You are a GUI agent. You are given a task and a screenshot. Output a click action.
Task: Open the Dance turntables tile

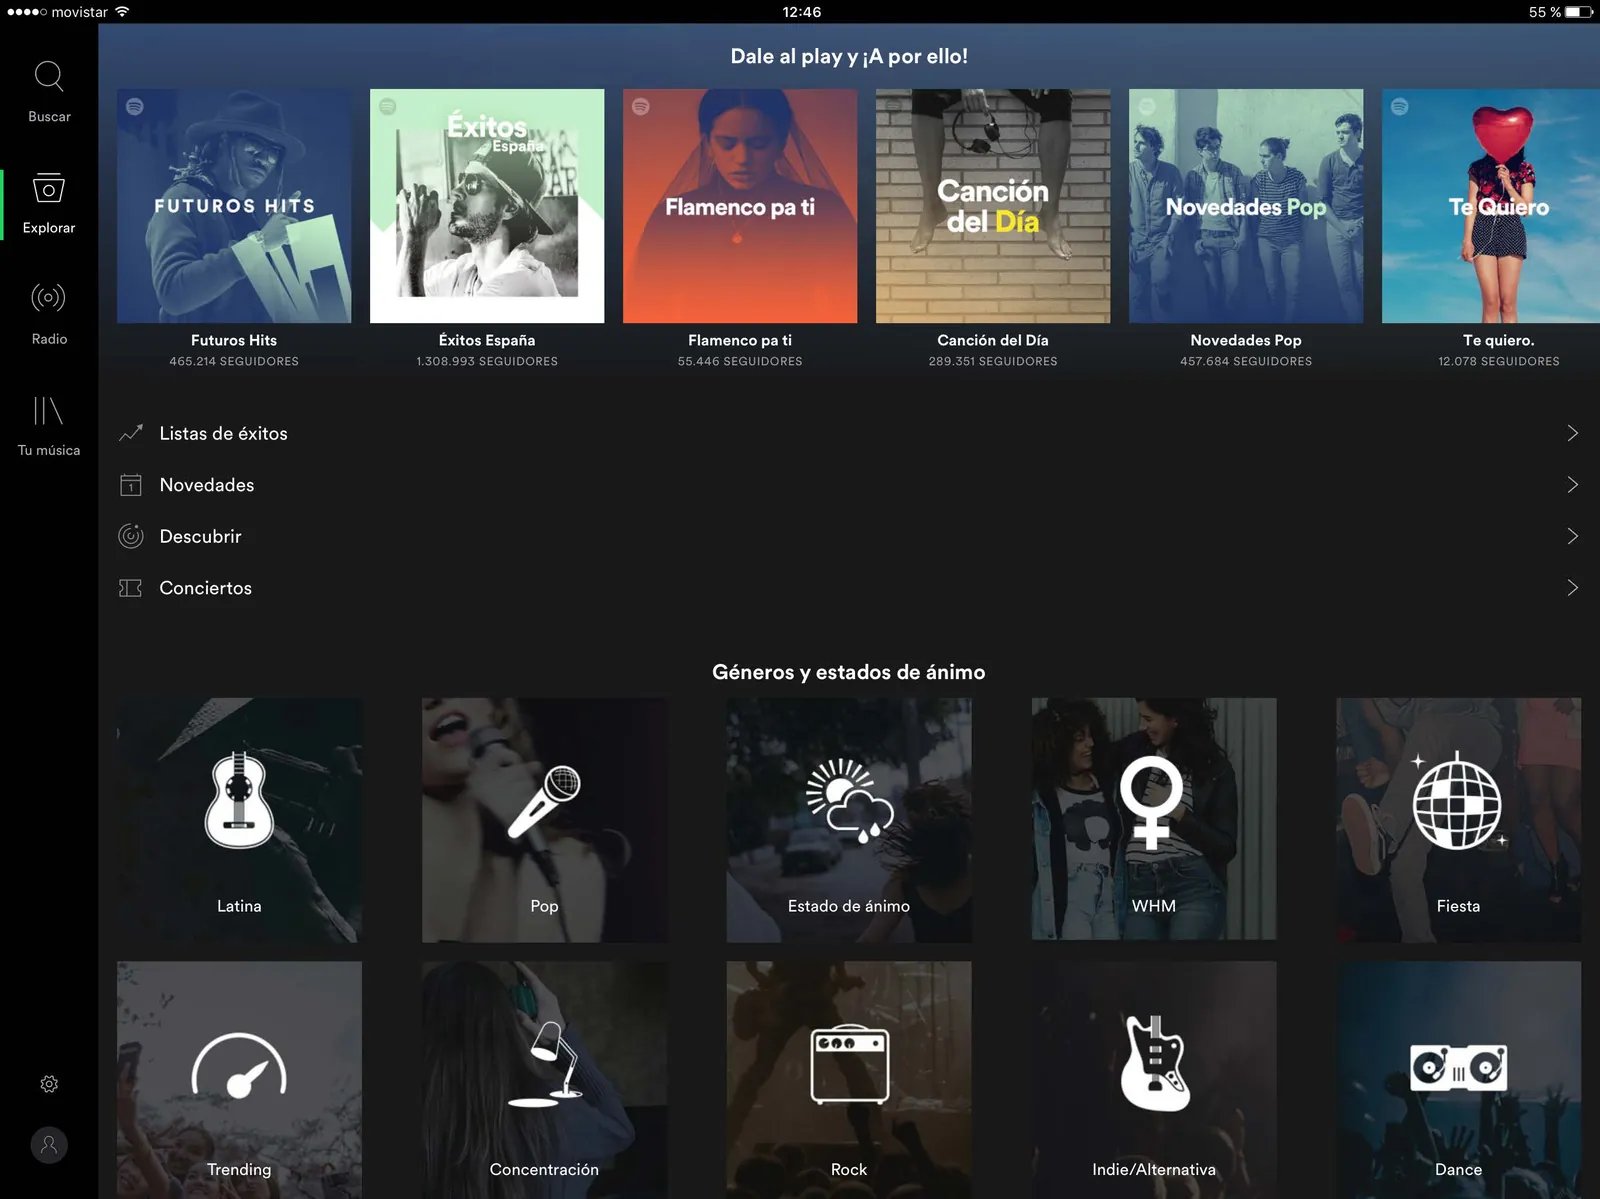[1459, 1080]
